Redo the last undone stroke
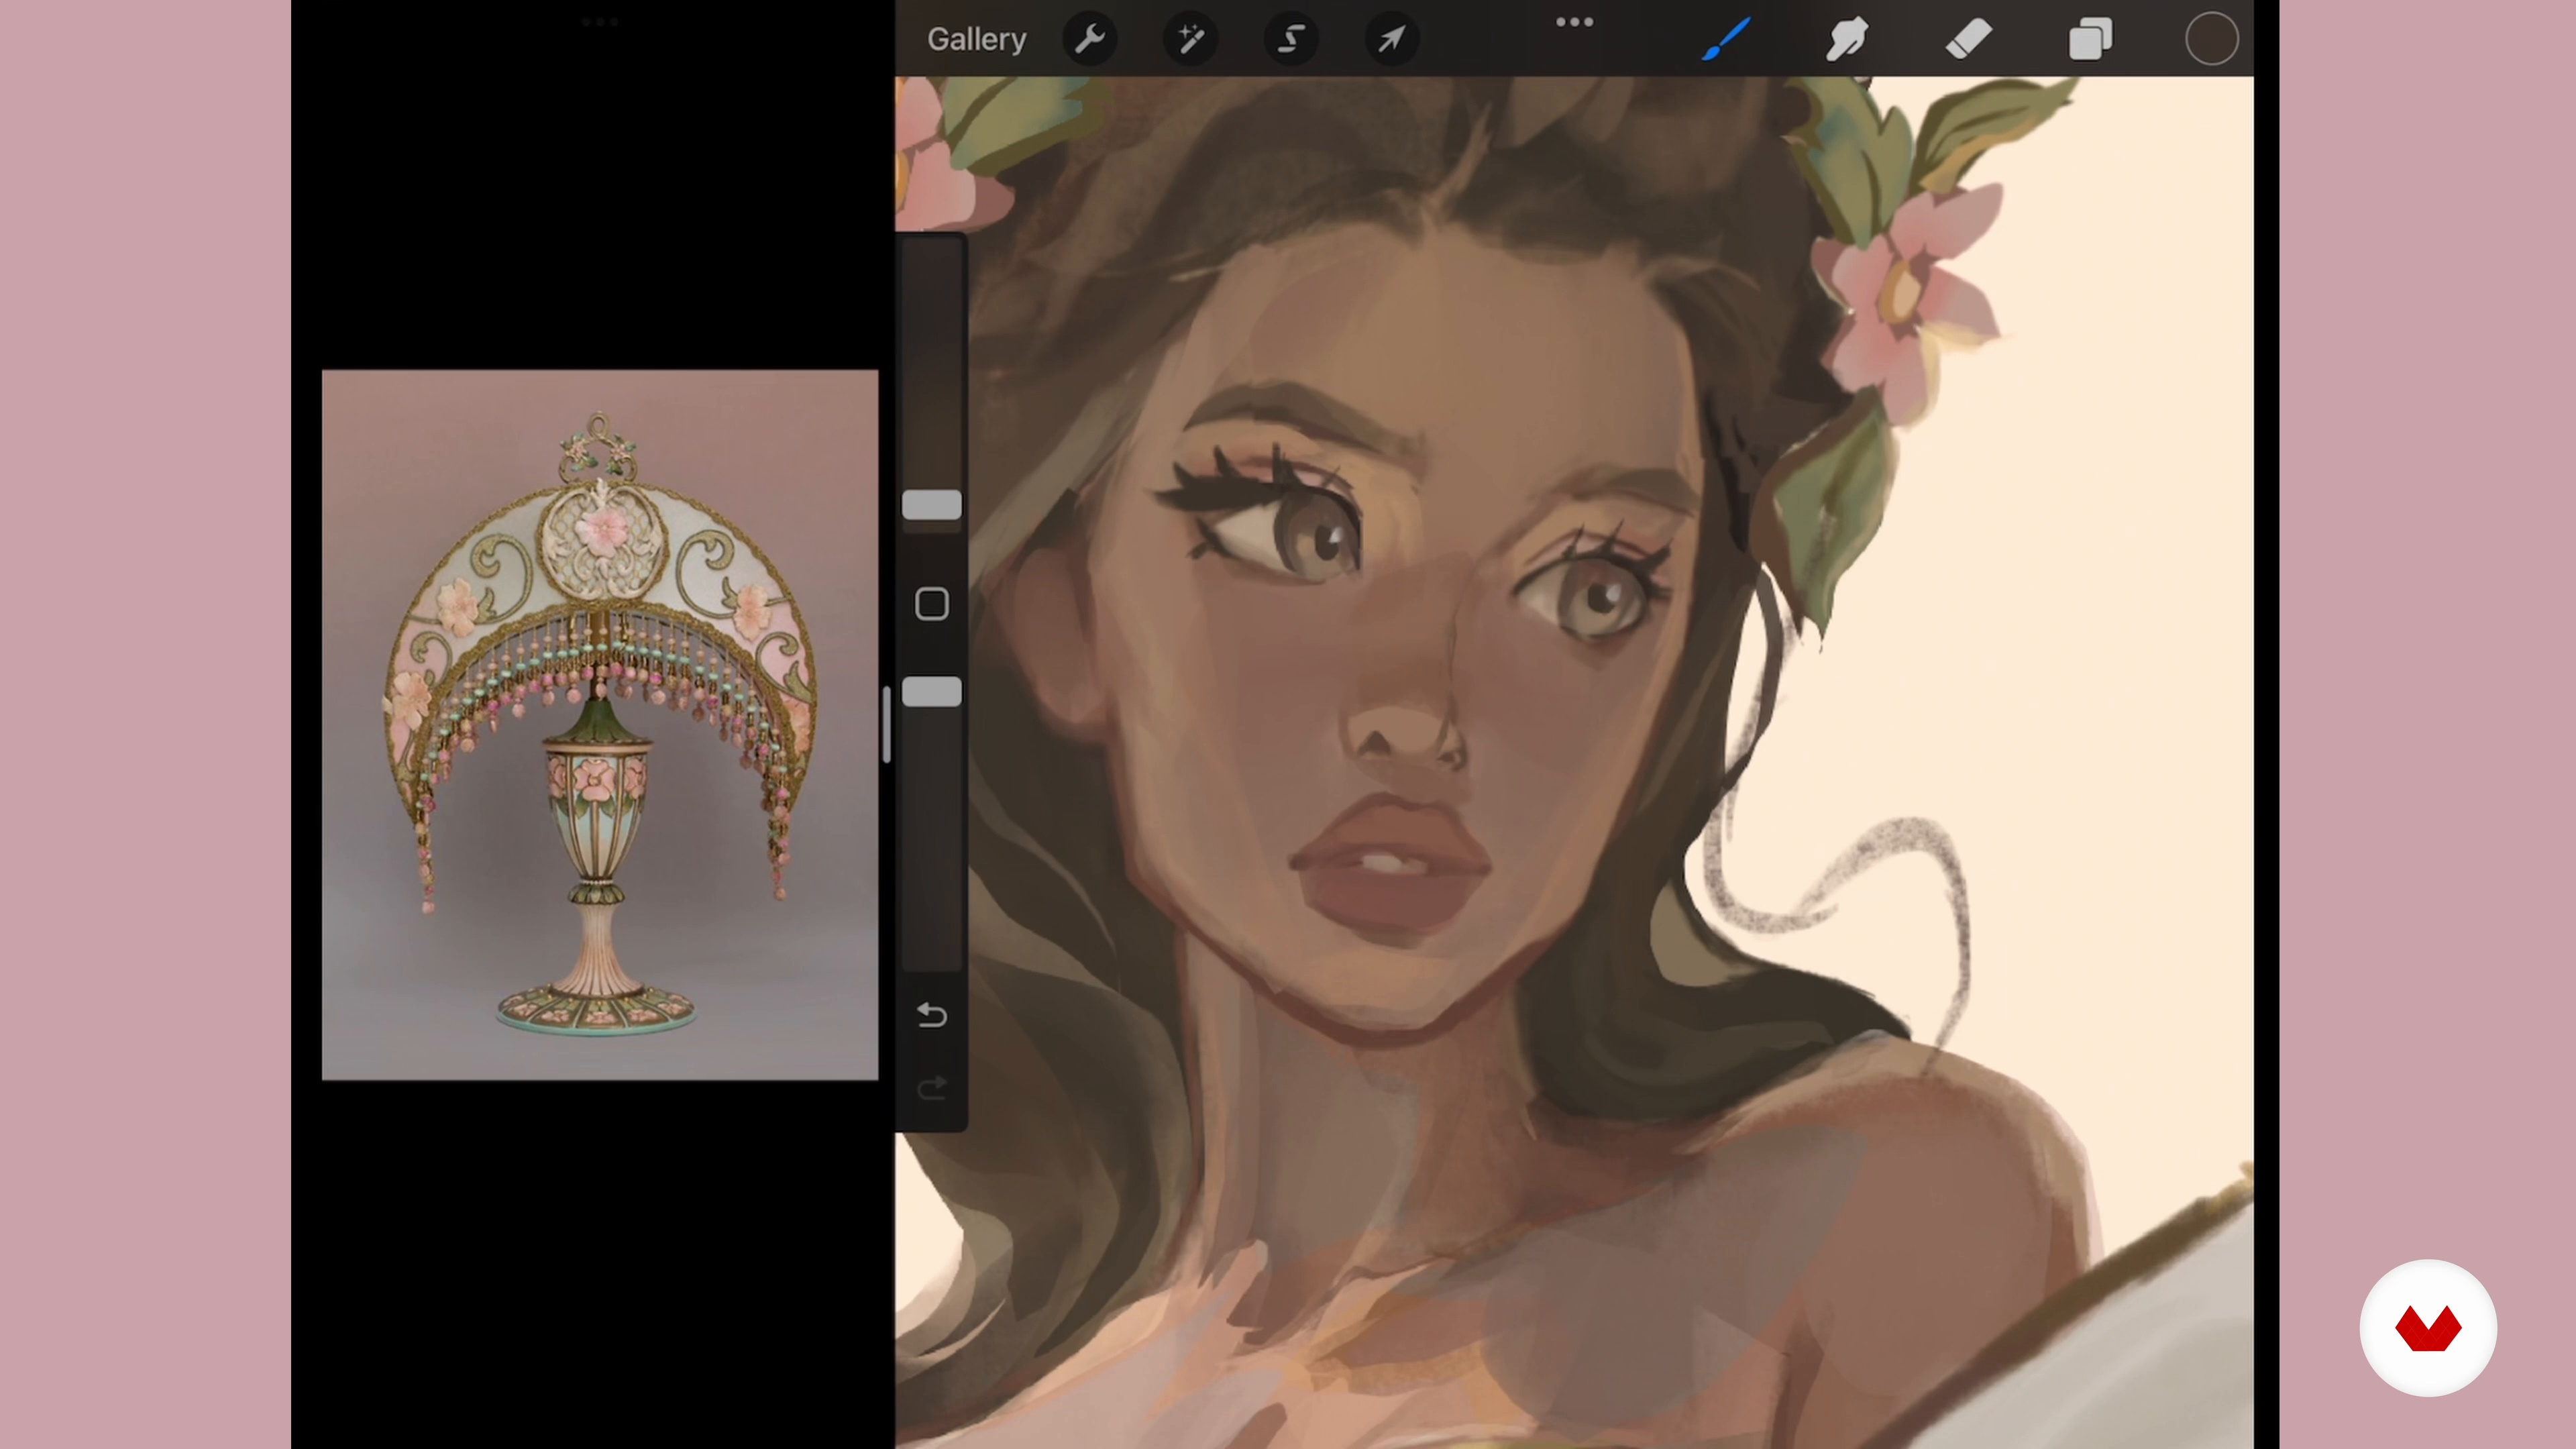Image resolution: width=2576 pixels, height=1449 pixels. (931, 1087)
